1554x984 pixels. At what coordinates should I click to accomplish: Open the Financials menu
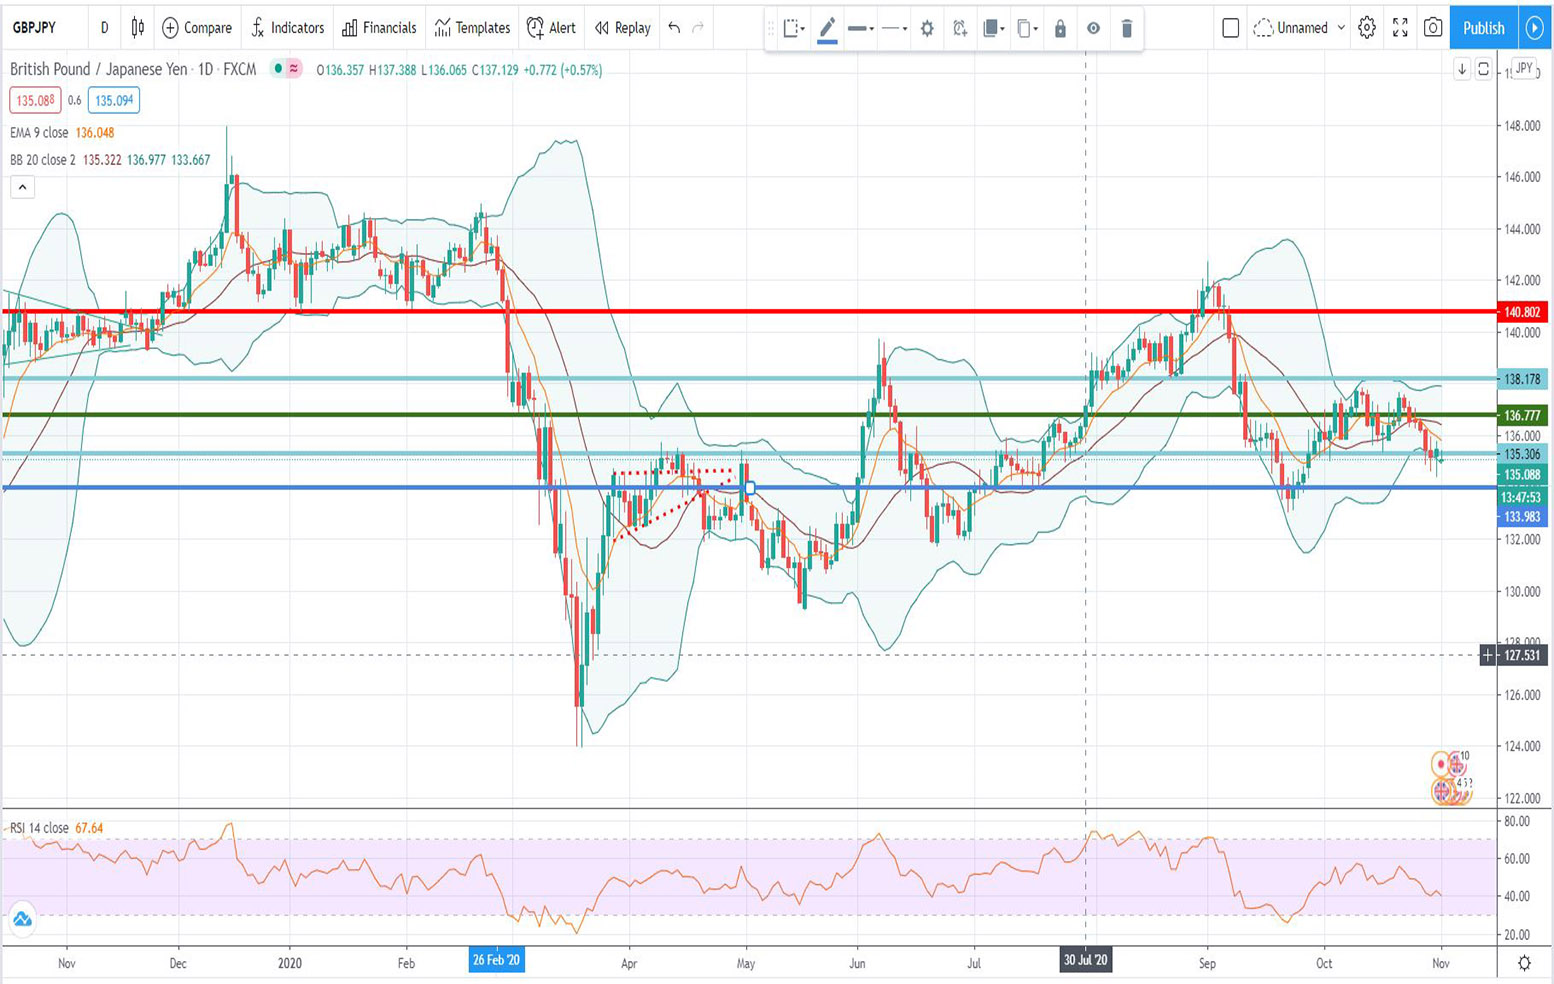[379, 28]
